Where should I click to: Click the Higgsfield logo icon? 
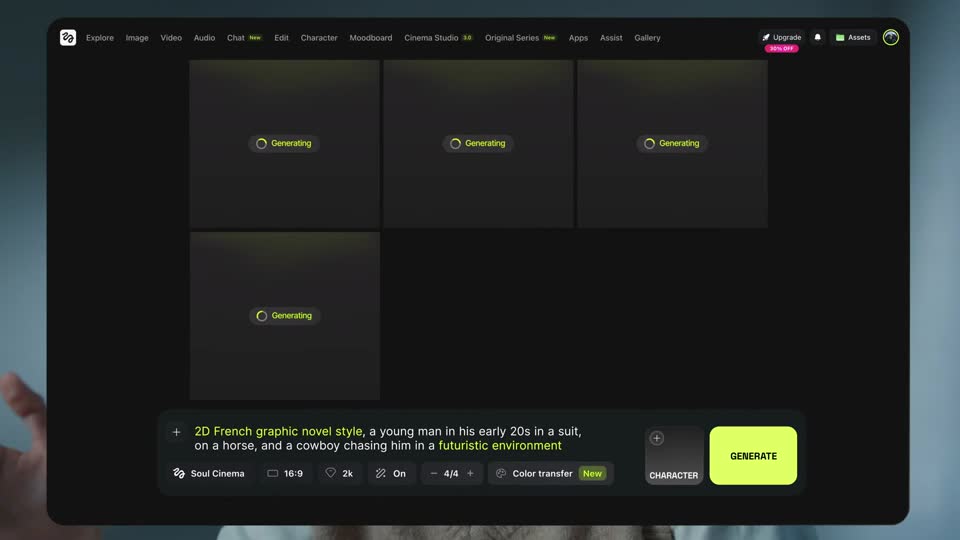68,37
